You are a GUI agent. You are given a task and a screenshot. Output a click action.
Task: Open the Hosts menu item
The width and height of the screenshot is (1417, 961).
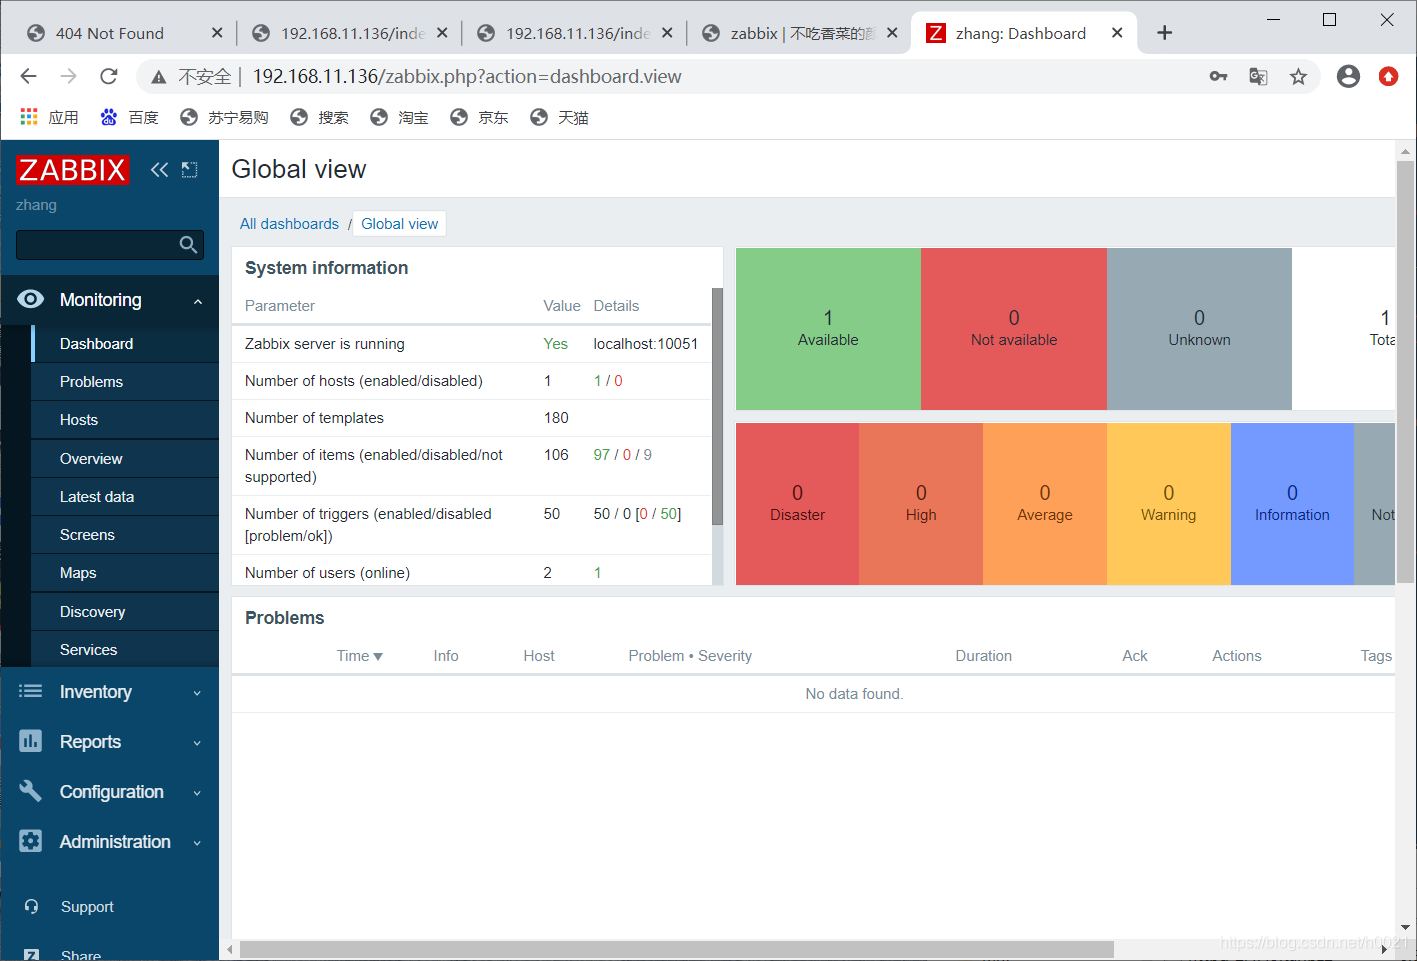(x=125, y=420)
